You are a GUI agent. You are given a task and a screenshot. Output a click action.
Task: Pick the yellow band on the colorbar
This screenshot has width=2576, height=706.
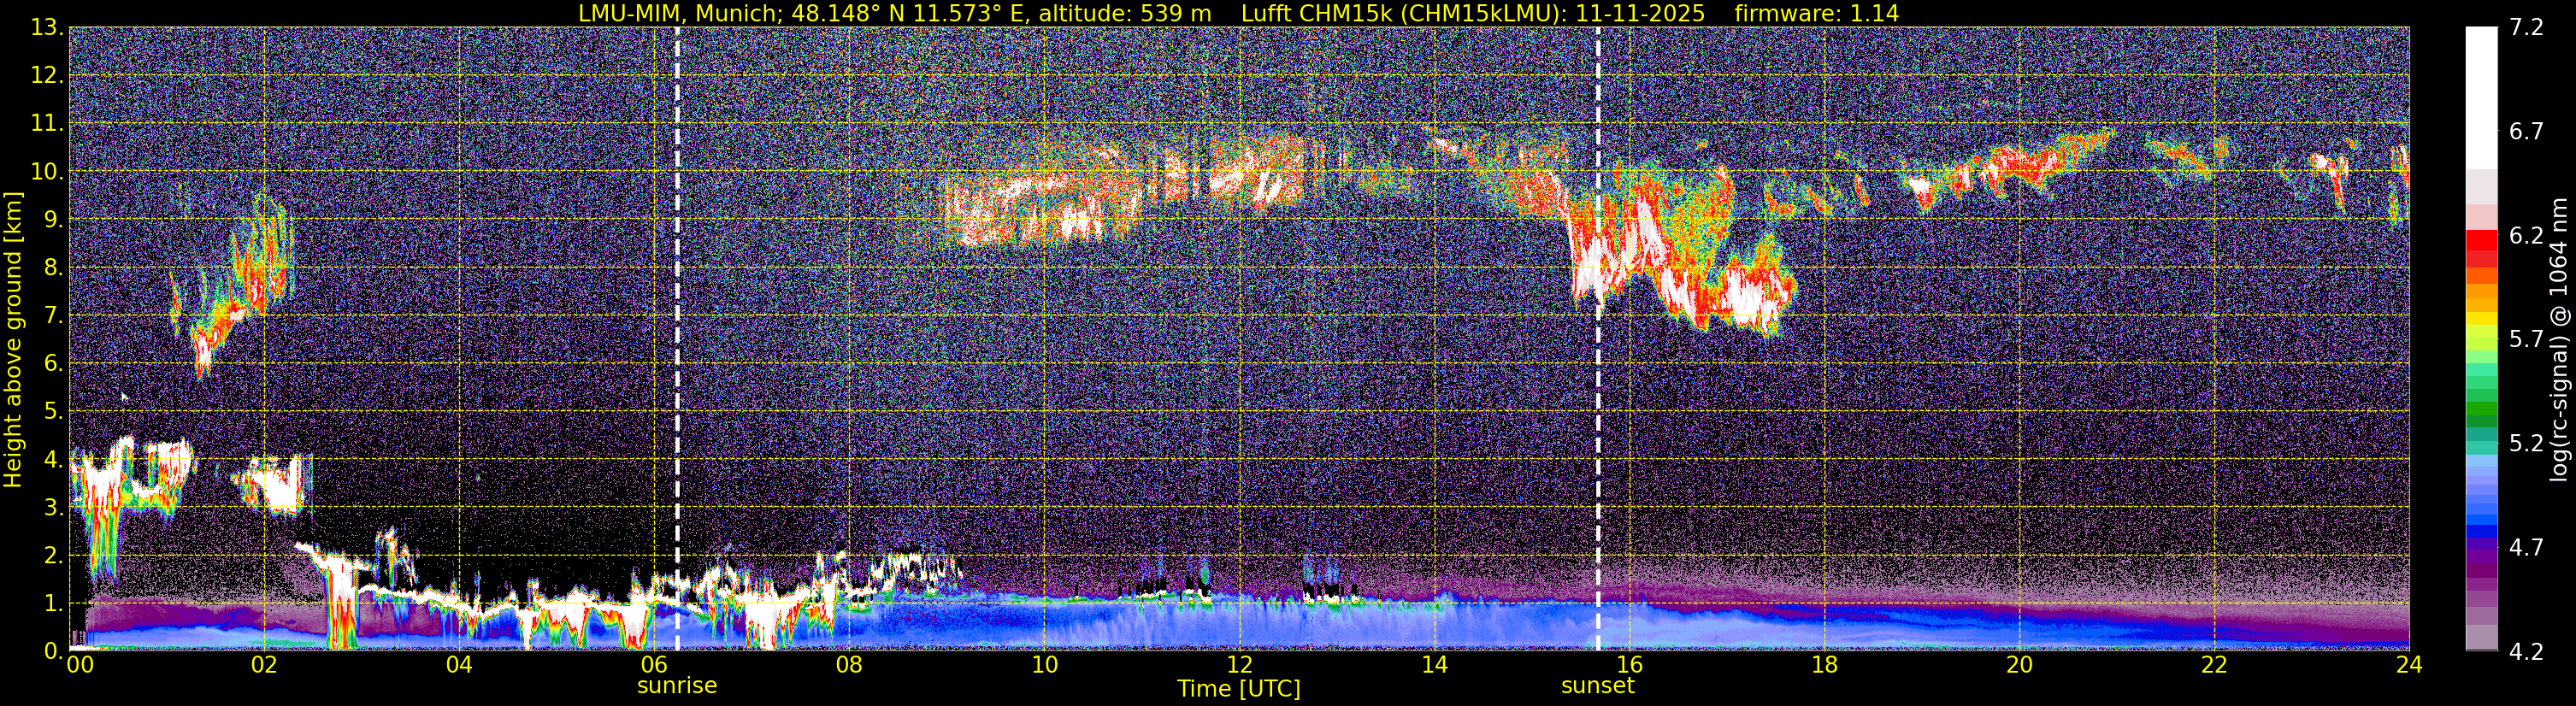2481,319
